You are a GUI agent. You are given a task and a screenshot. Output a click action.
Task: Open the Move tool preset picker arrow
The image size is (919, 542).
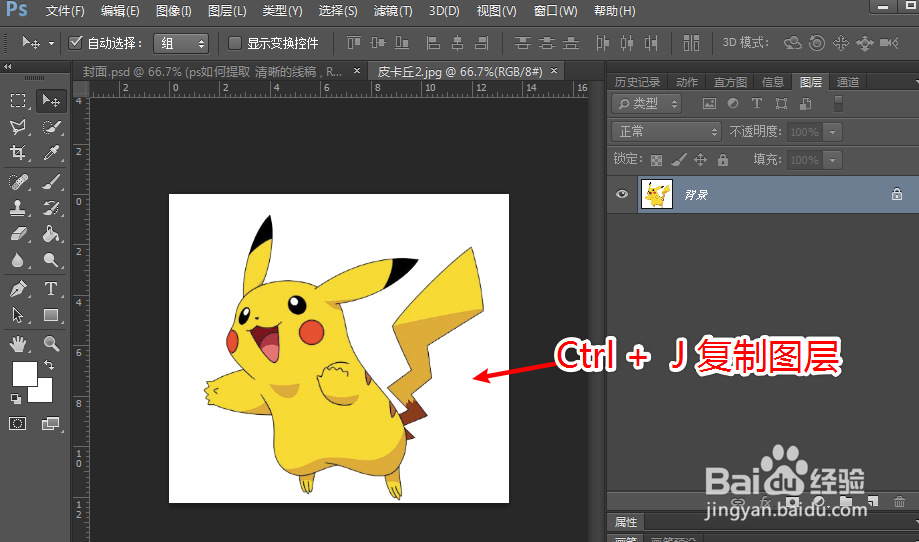51,43
